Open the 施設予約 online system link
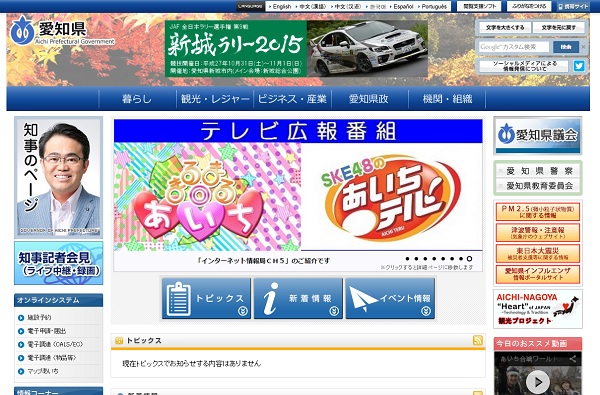The height and width of the screenshot is (395, 600). tap(39, 318)
